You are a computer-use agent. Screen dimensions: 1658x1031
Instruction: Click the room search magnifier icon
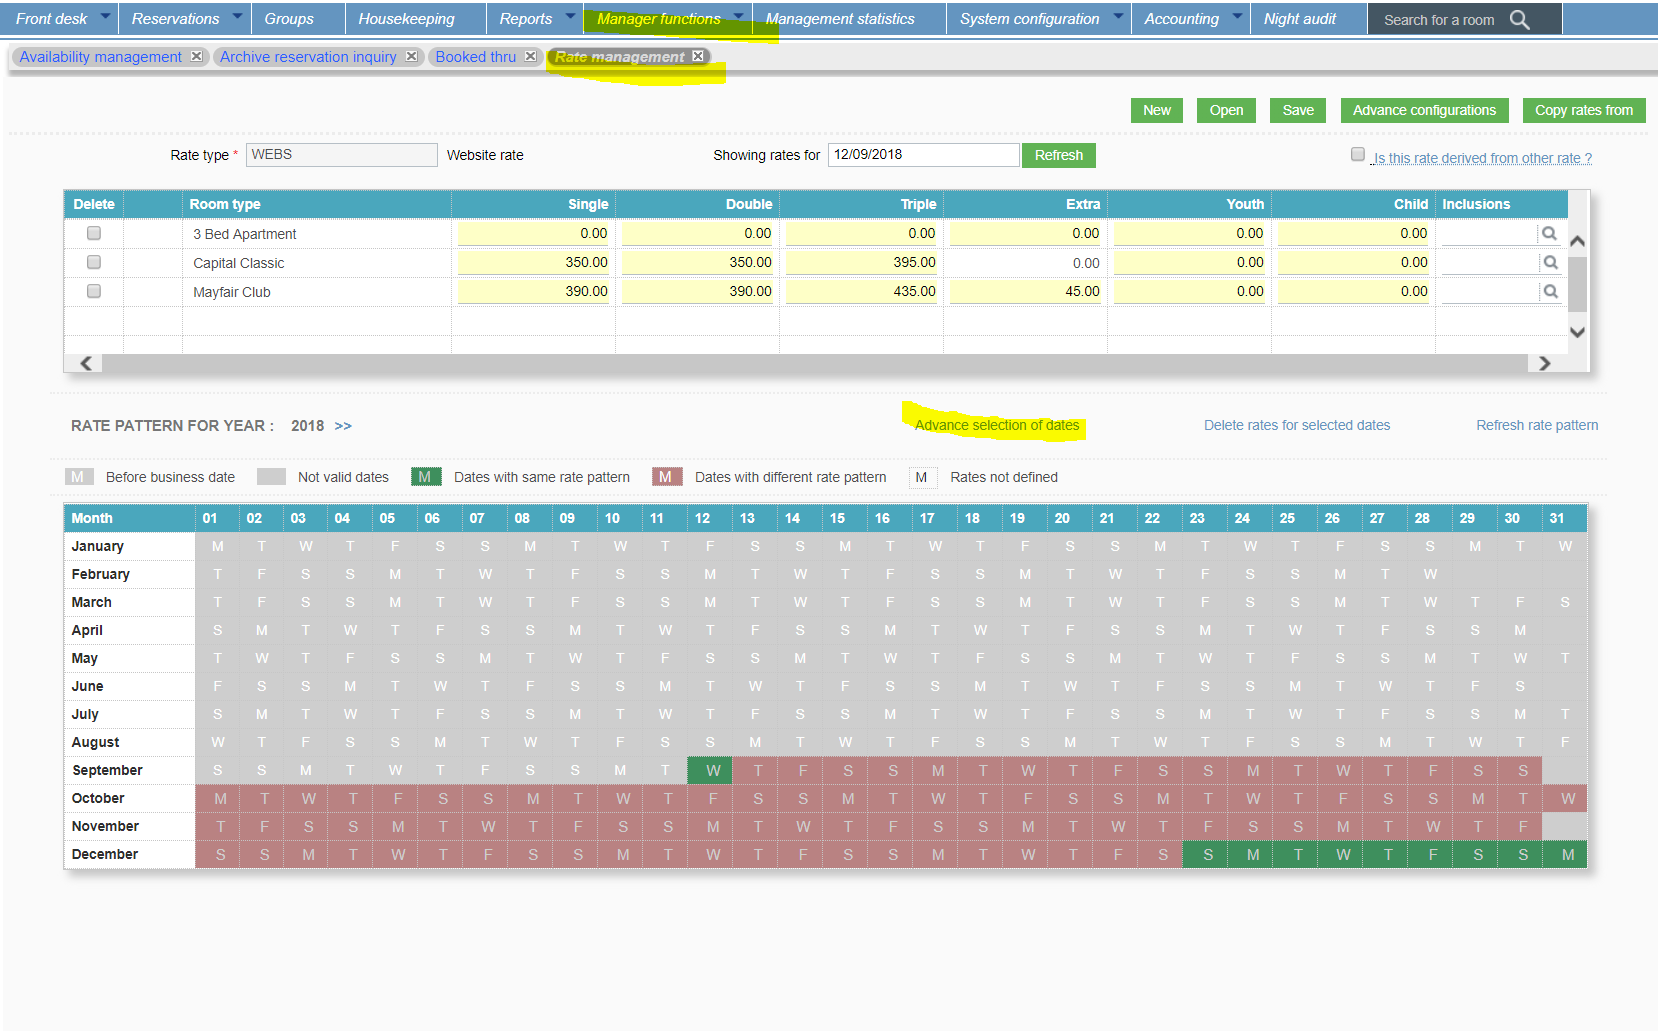pos(1519,20)
